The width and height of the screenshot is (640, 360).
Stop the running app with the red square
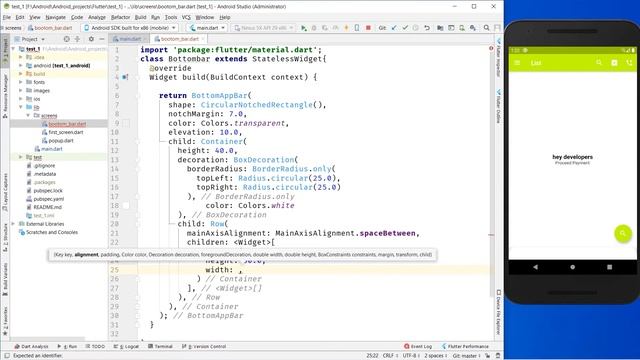368,28
